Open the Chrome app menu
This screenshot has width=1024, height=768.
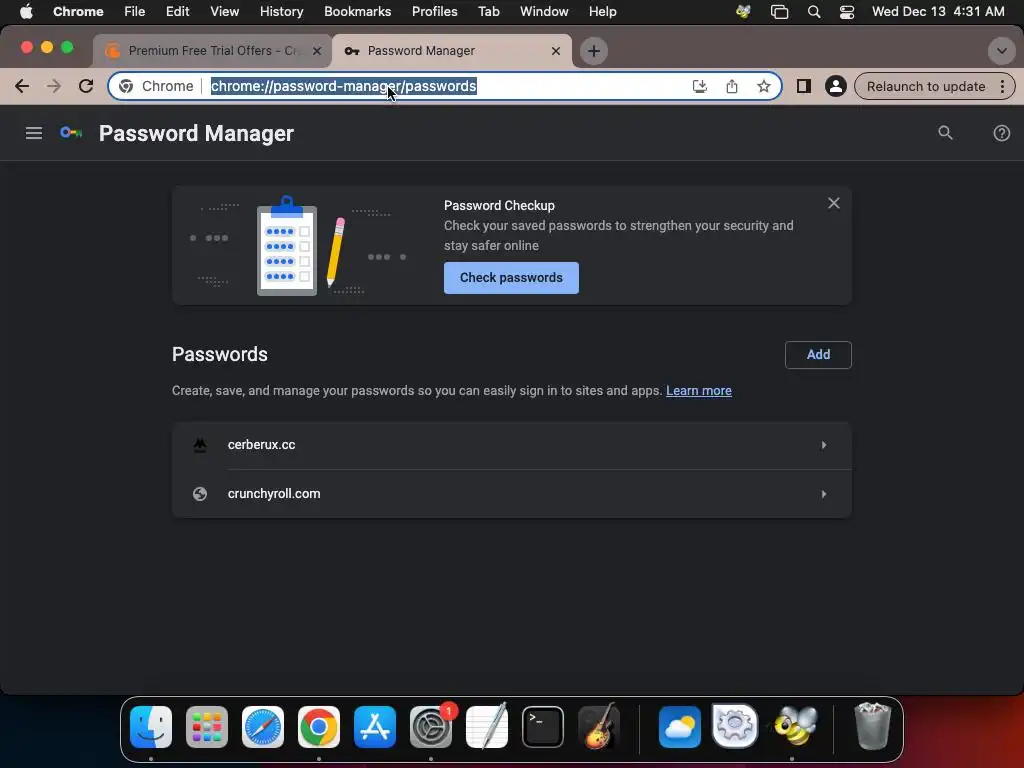(78, 11)
